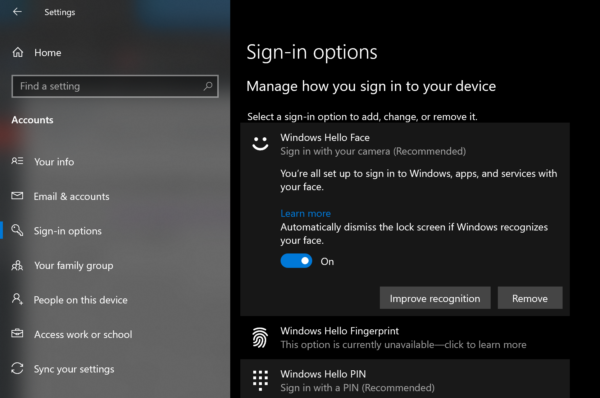The width and height of the screenshot is (600, 398).
Task: Collapse the Windows Hello Face header
Action: click(x=405, y=144)
